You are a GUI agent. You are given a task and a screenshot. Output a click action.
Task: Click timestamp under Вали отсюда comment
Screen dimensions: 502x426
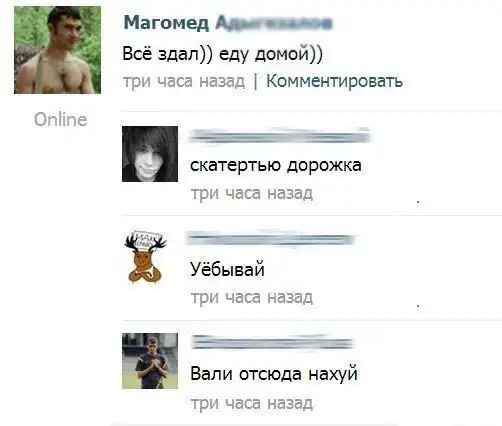[252, 403]
